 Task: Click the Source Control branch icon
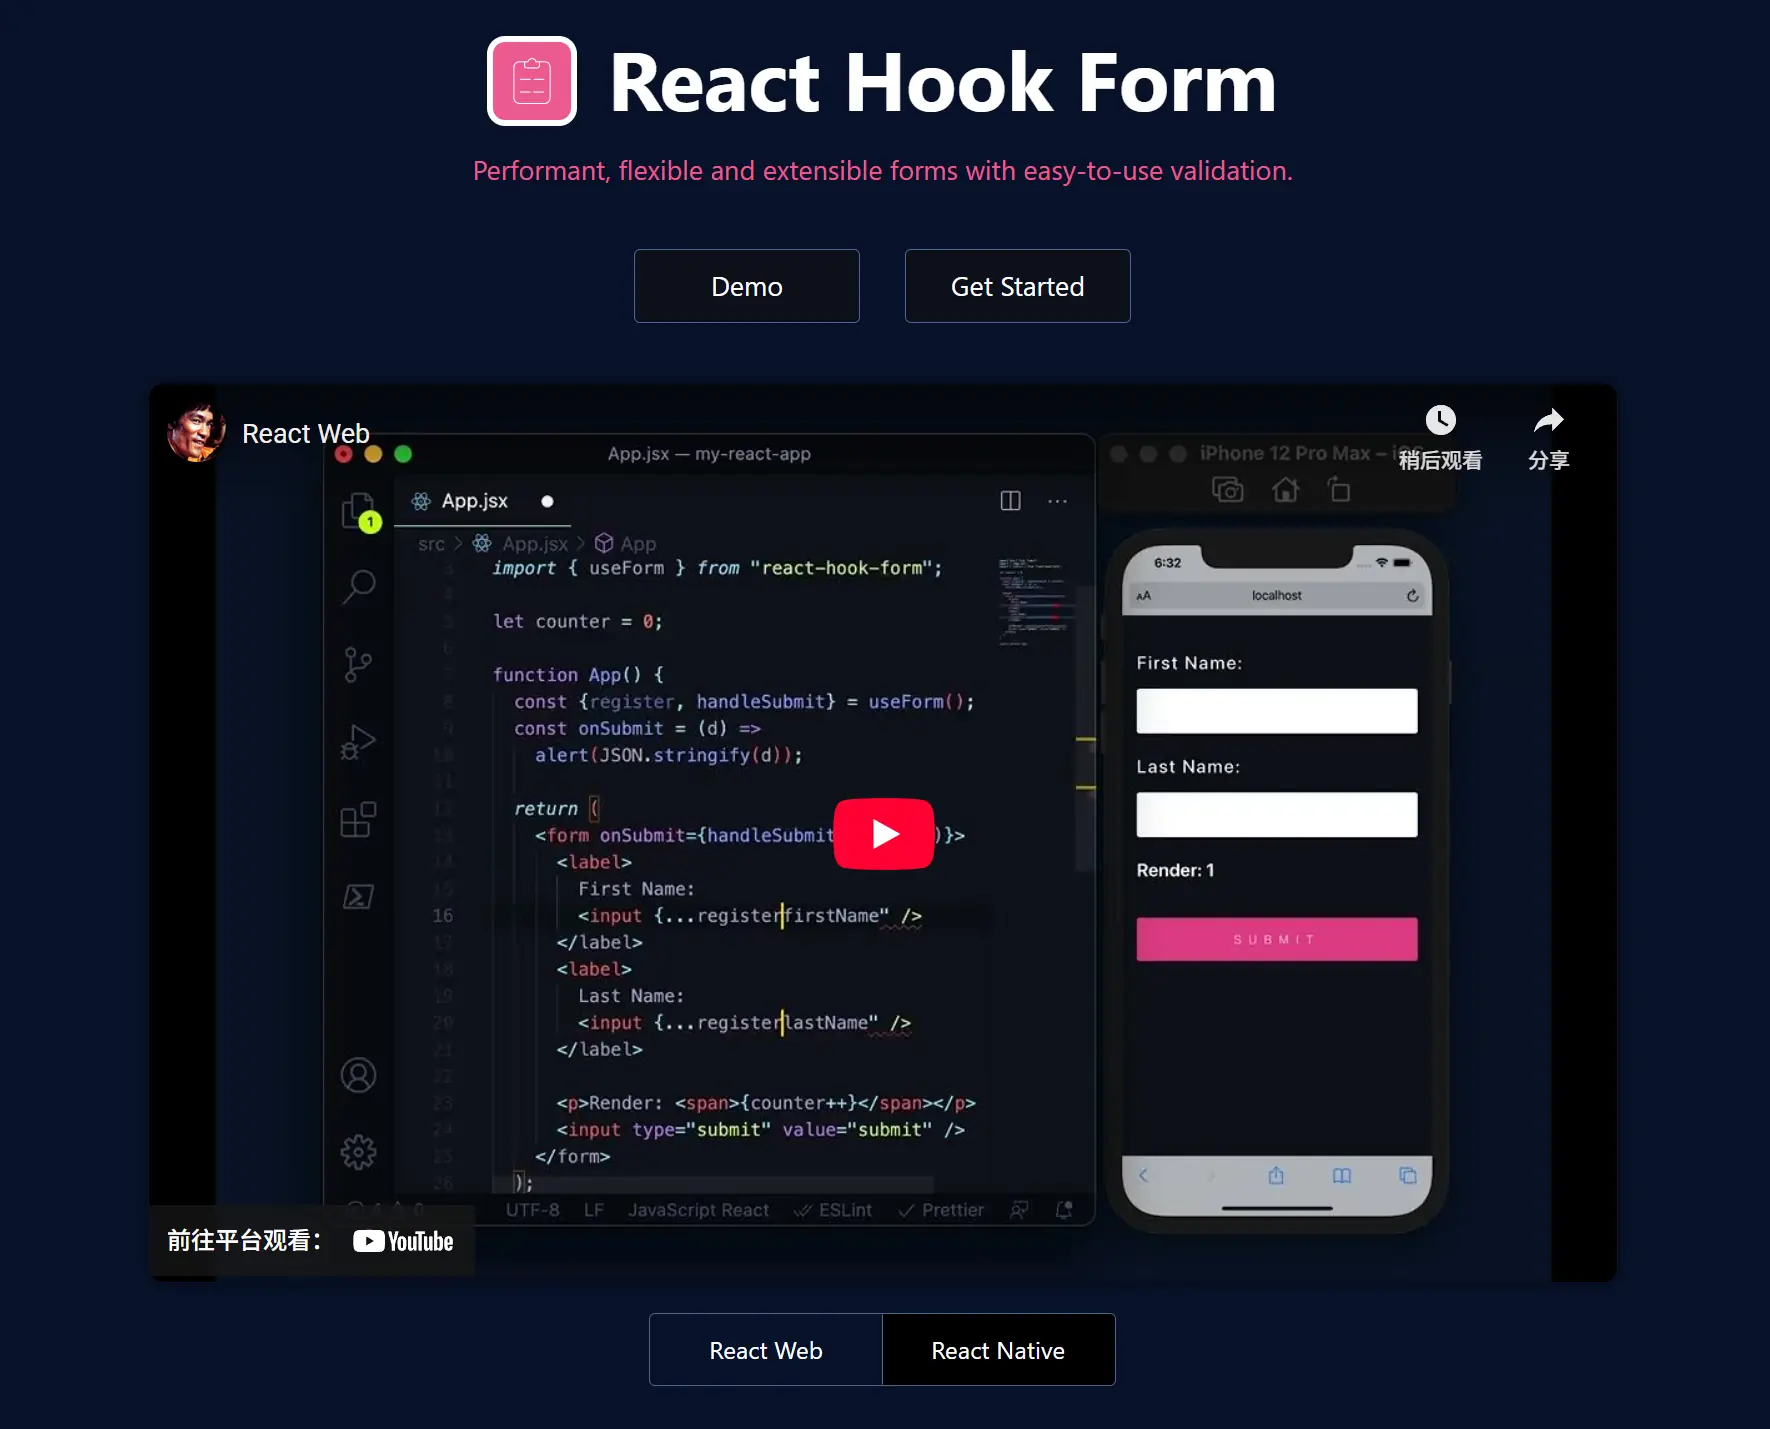[358, 664]
